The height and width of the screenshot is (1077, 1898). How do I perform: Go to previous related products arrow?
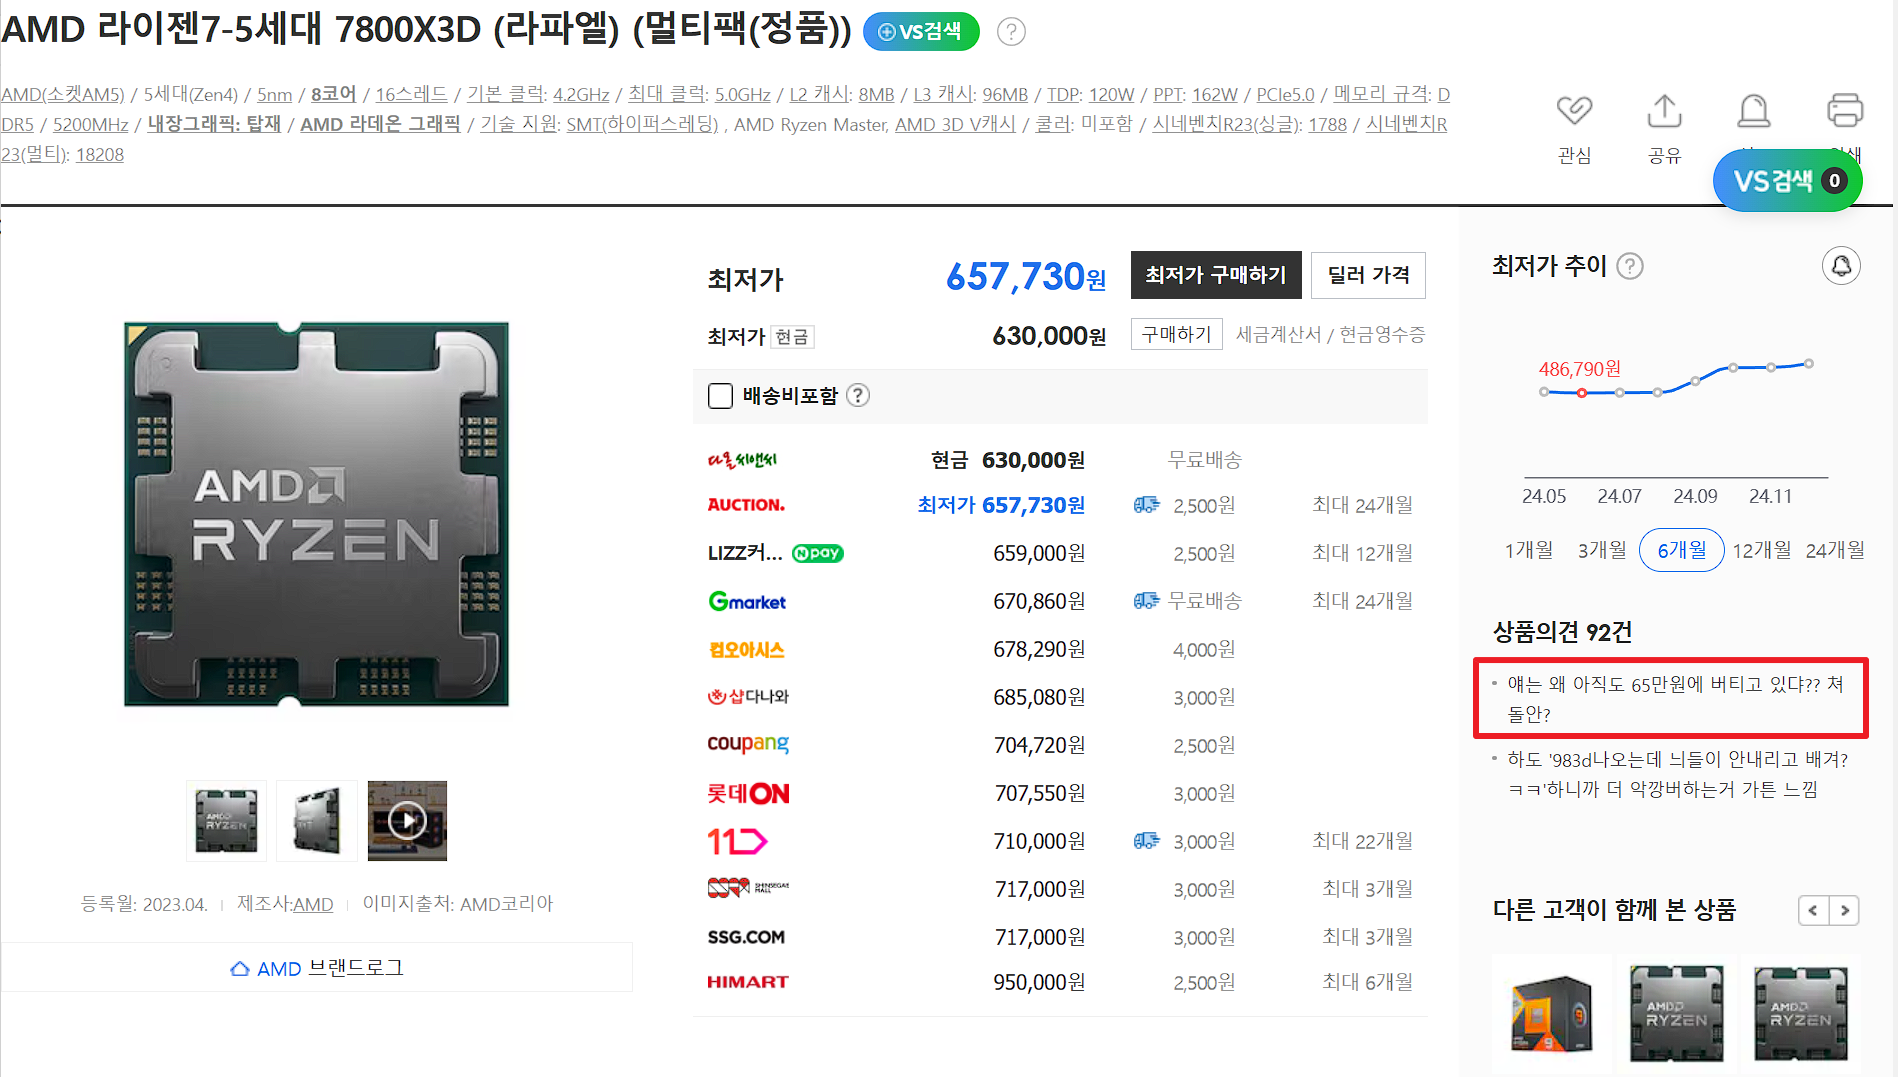(1813, 910)
